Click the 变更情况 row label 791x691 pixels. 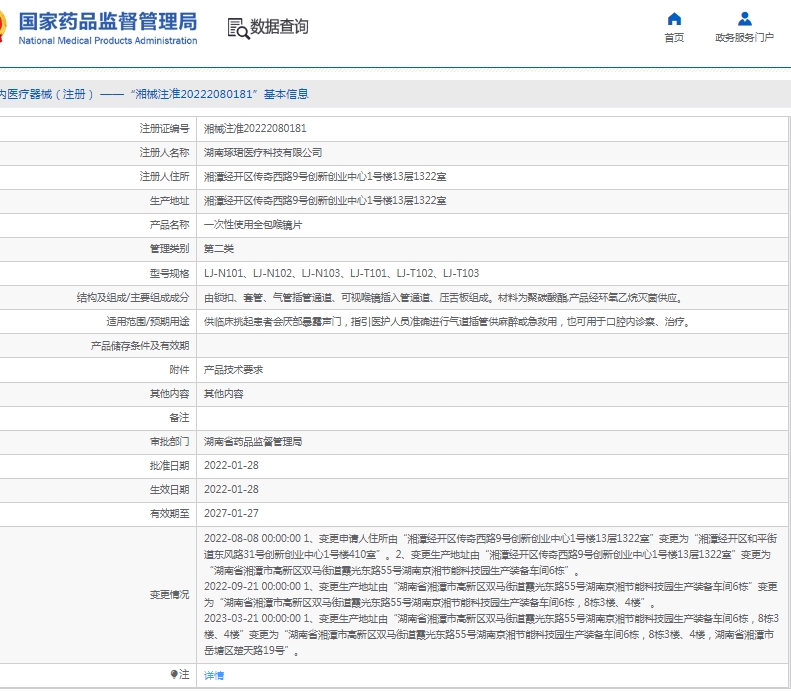pos(170,595)
